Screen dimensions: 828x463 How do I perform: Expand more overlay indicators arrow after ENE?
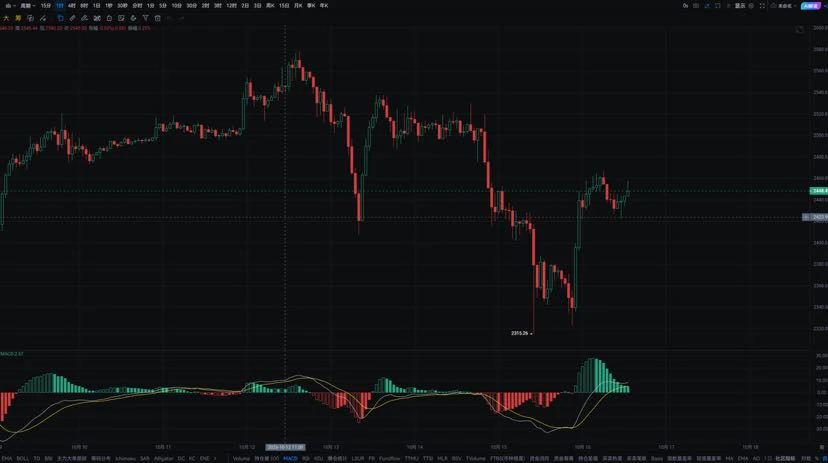pos(215,459)
